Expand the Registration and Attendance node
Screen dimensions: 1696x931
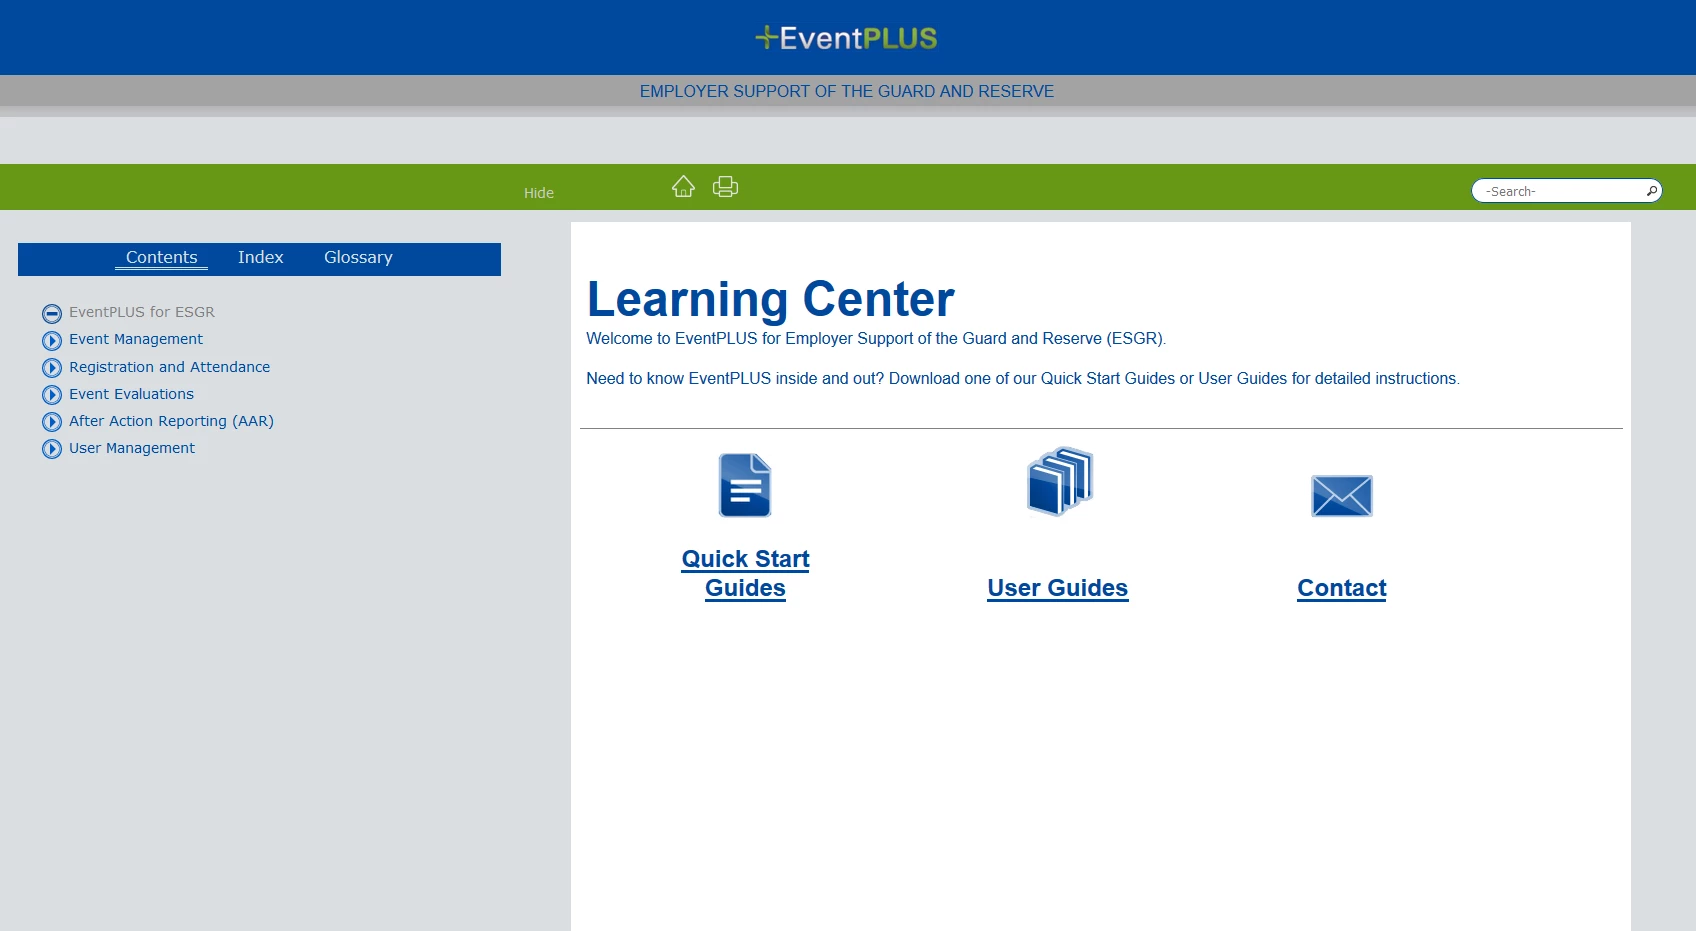click(52, 368)
